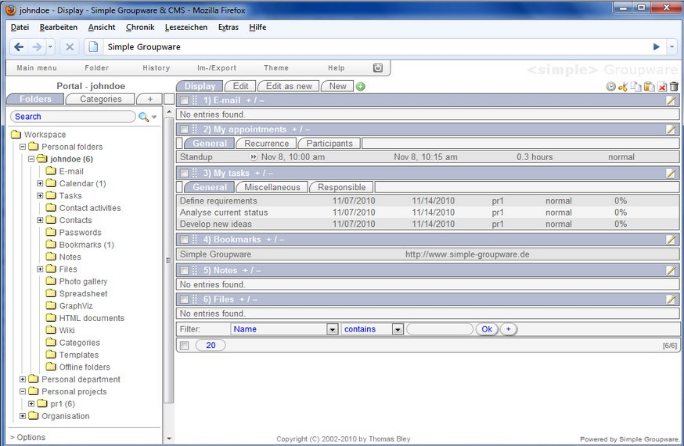Click the browser back arrow
The height and width of the screenshot is (446, 684).
[20, 47]
